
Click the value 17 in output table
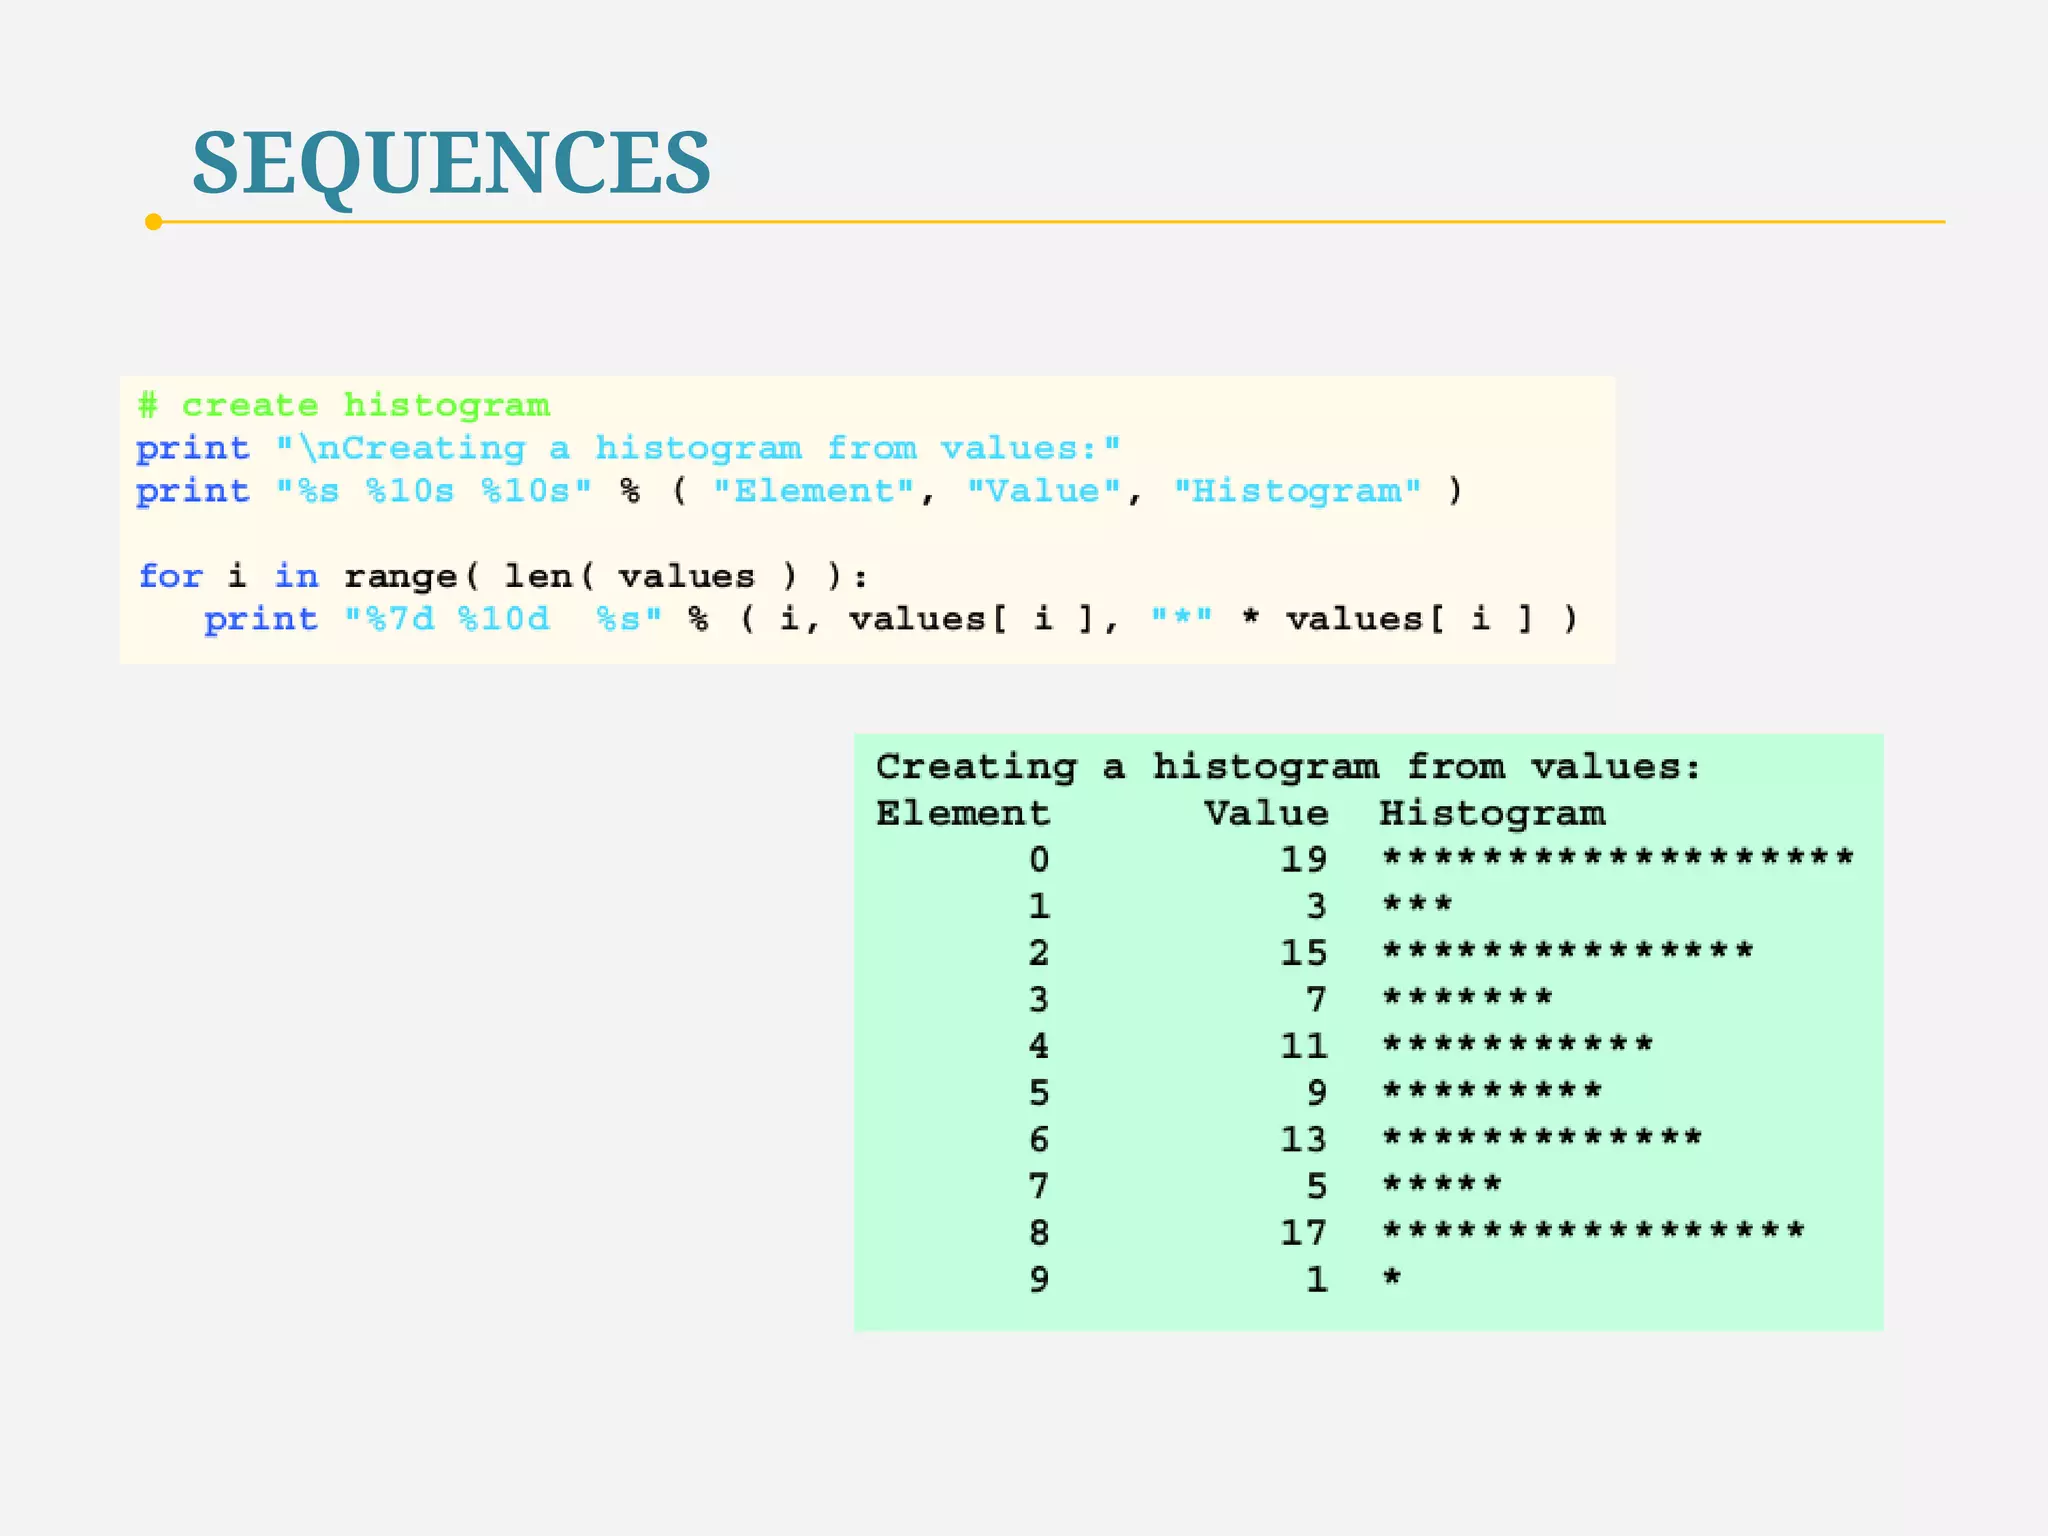(x=1304, y=1232)
